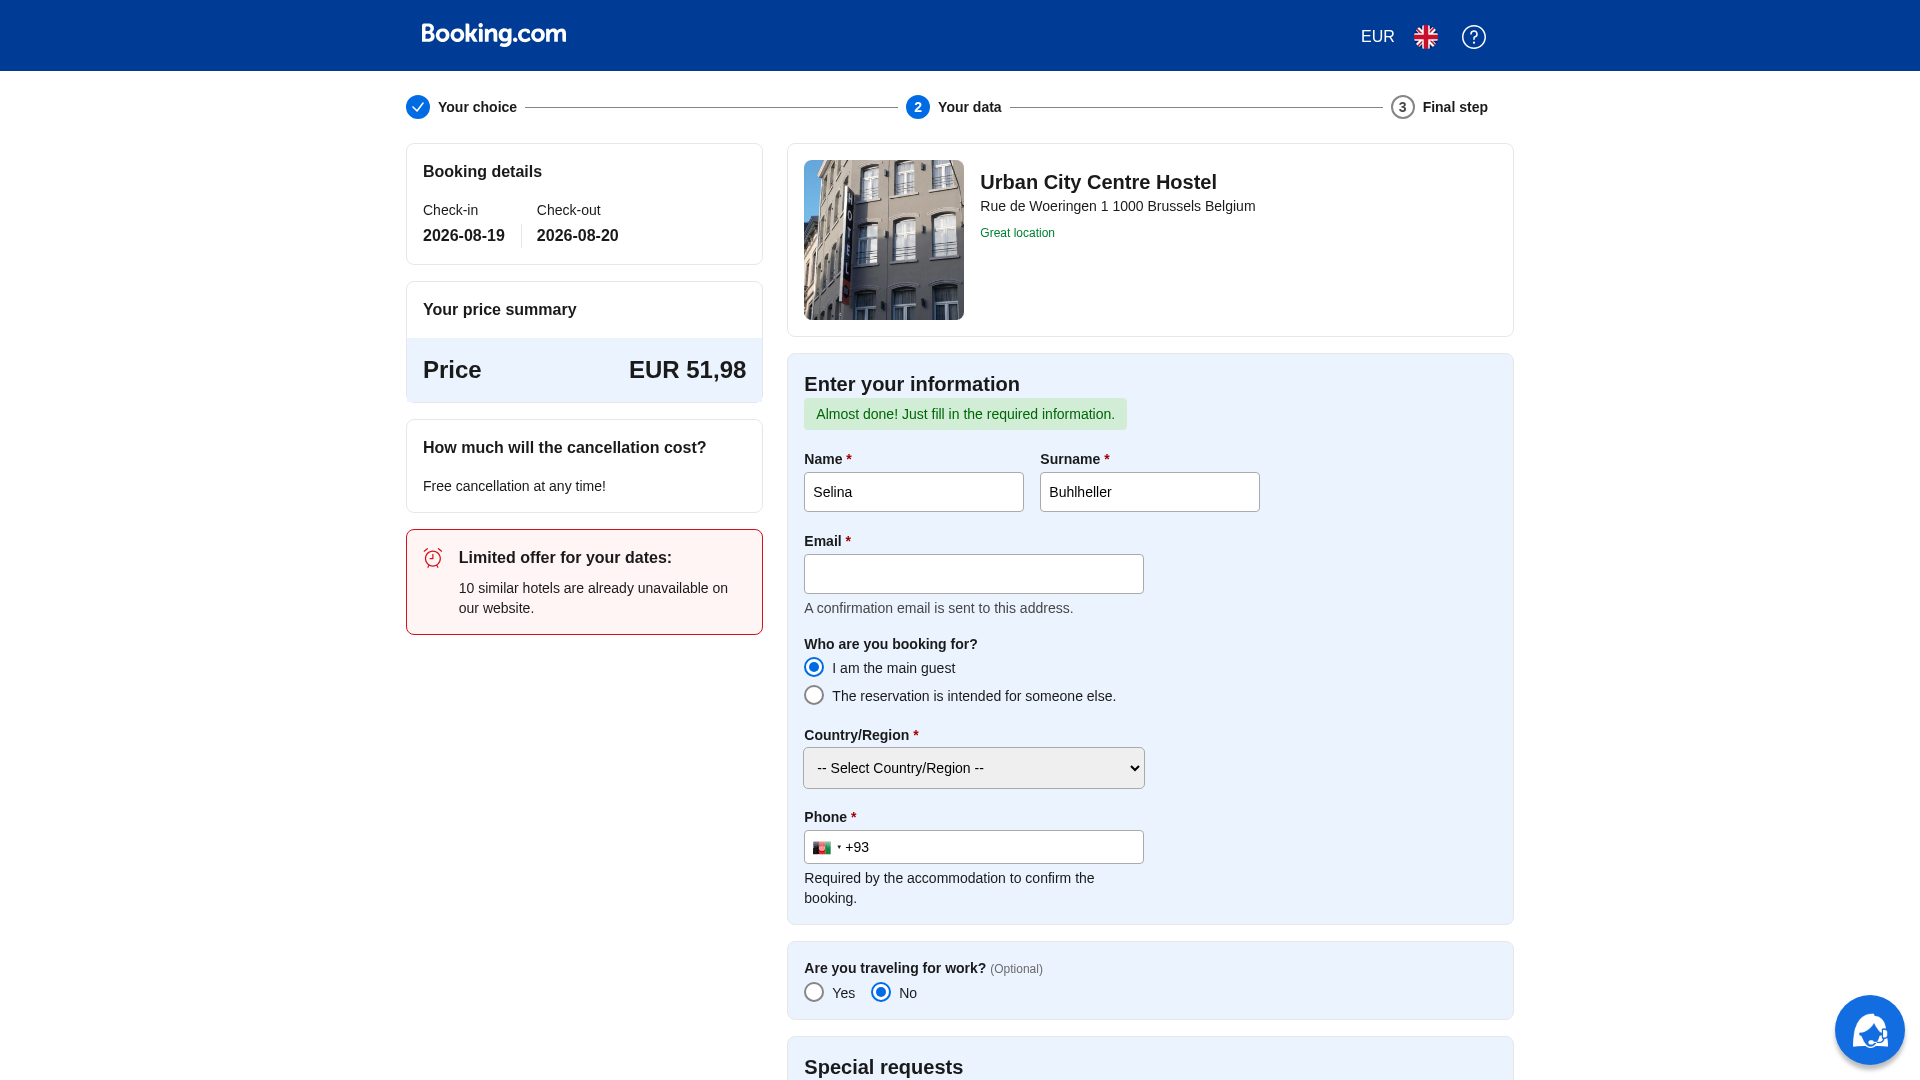Click into the Surname field with Buhlheller

tap(1150, 492)
